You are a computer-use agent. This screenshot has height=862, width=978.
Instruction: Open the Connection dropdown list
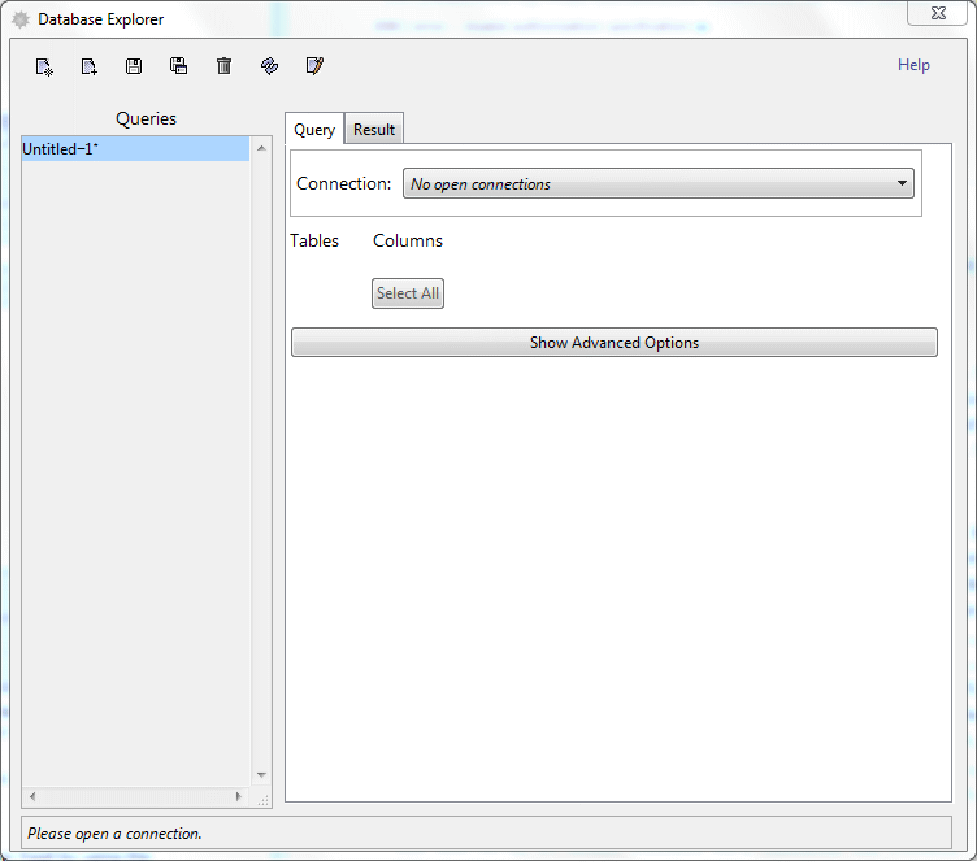tap(657, 184)
